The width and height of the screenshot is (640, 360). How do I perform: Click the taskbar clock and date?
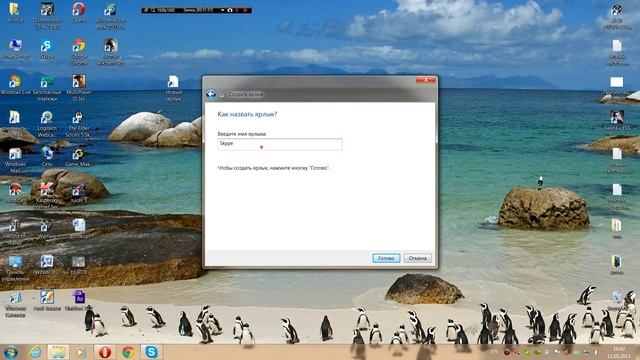(x=618, y=352)
